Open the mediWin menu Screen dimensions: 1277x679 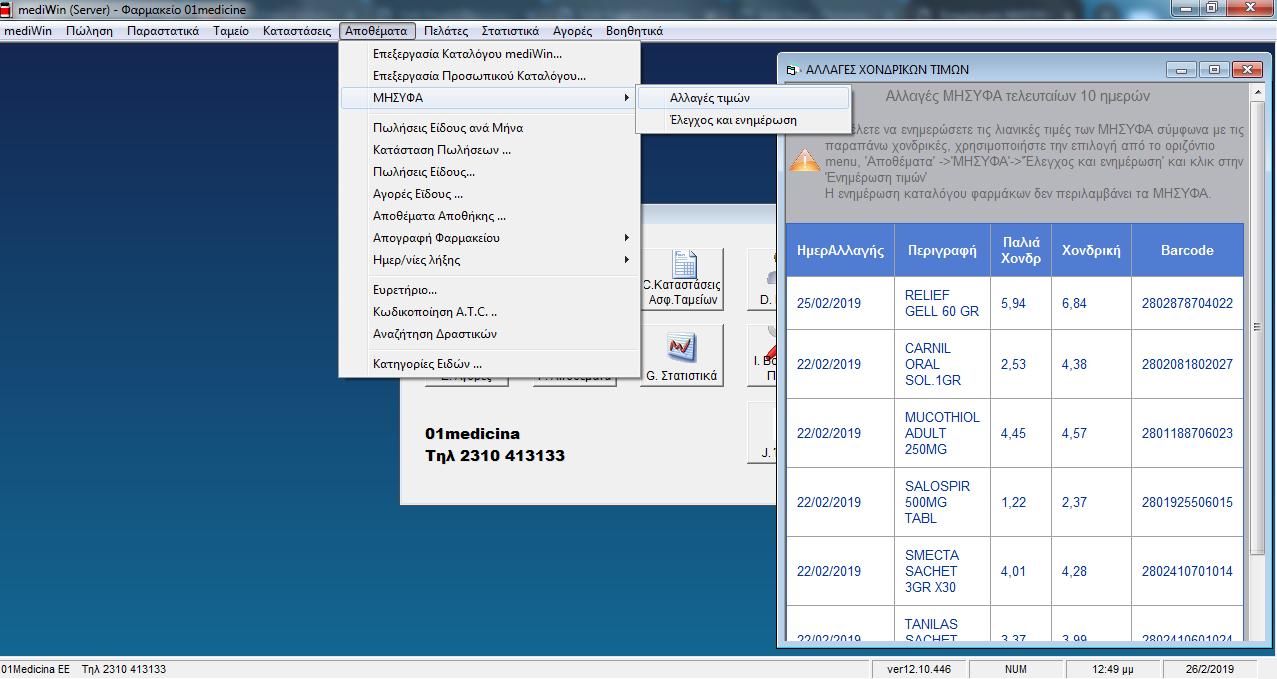point(29,31)
